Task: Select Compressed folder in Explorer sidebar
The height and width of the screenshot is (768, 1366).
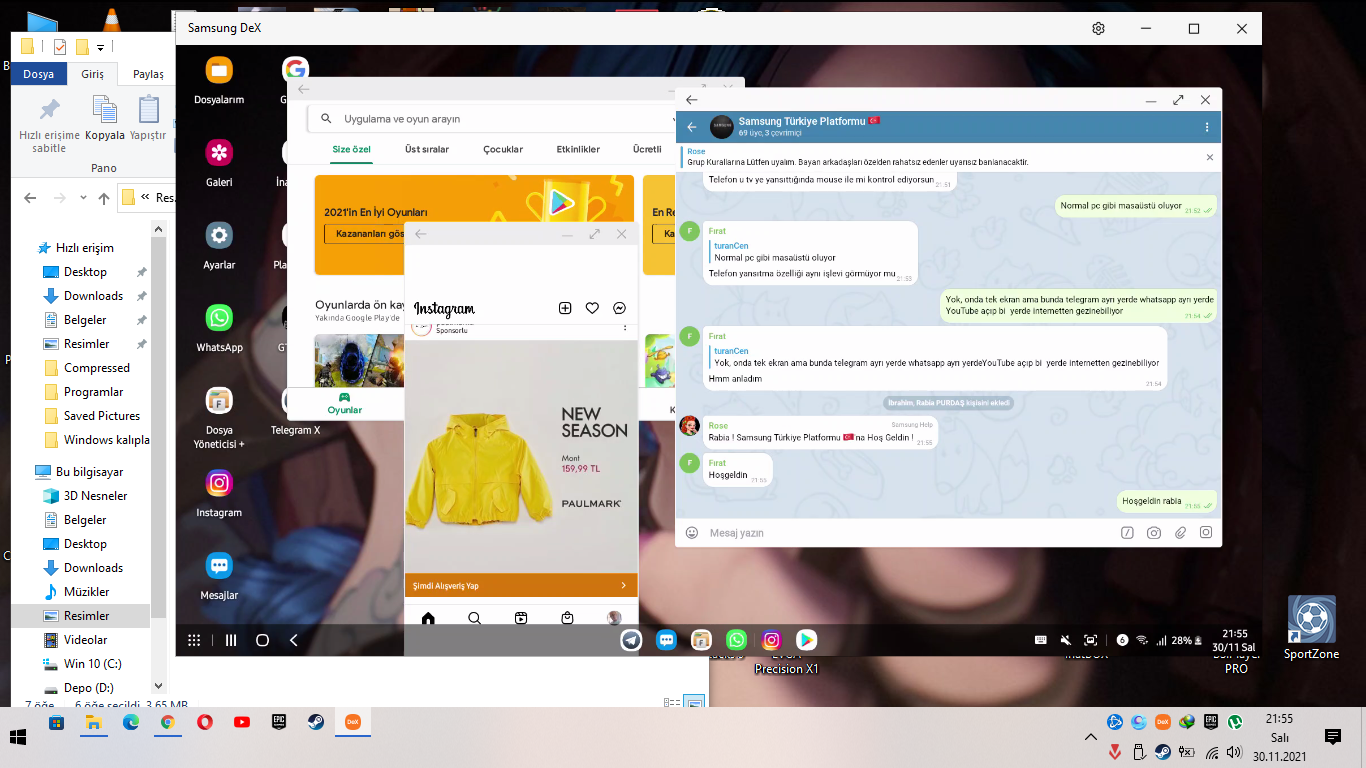Action: (96, 368)
